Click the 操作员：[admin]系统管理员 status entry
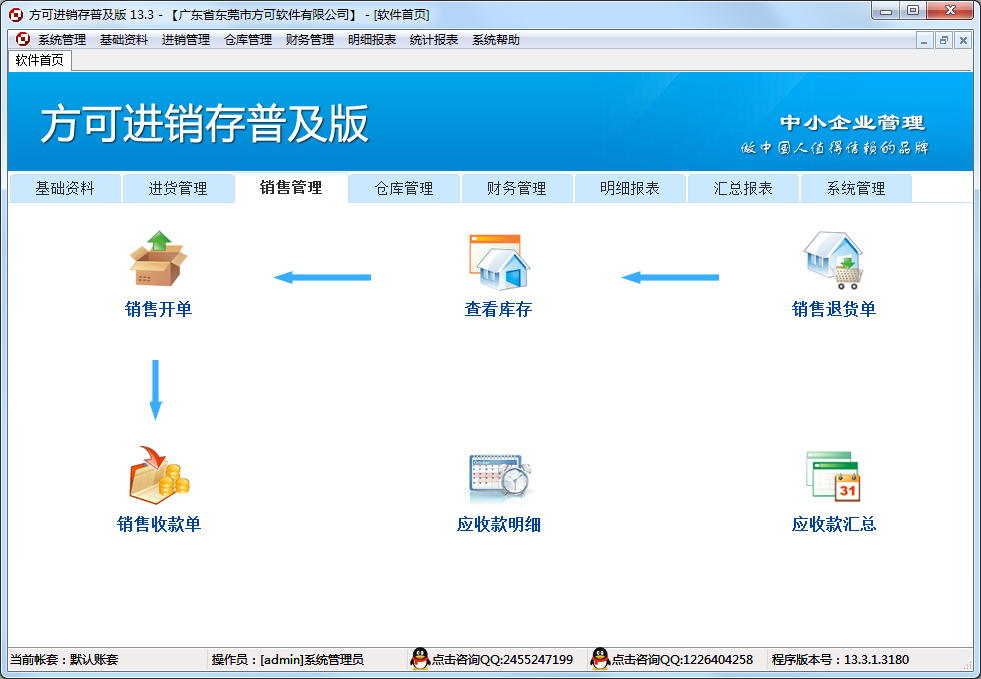981x679 pixels. point(288,660)
